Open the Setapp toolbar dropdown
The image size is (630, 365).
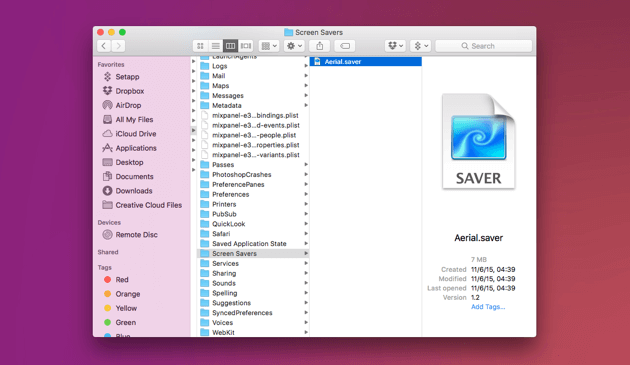pos(421,46)
